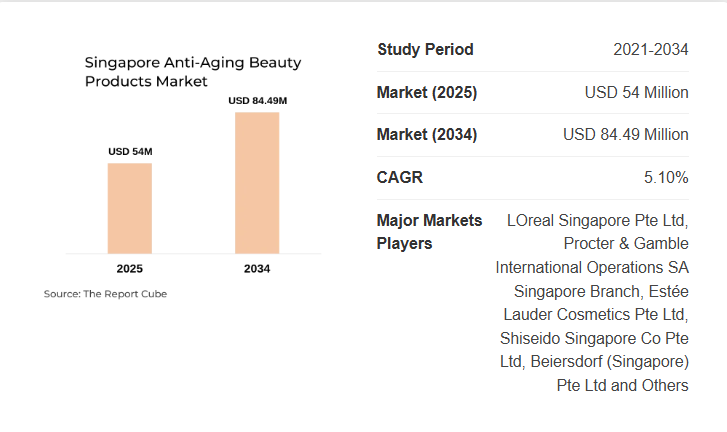Select the USD 54 Million table value
This screenshot has height=432, width=727.
click(x=636, y=93)
